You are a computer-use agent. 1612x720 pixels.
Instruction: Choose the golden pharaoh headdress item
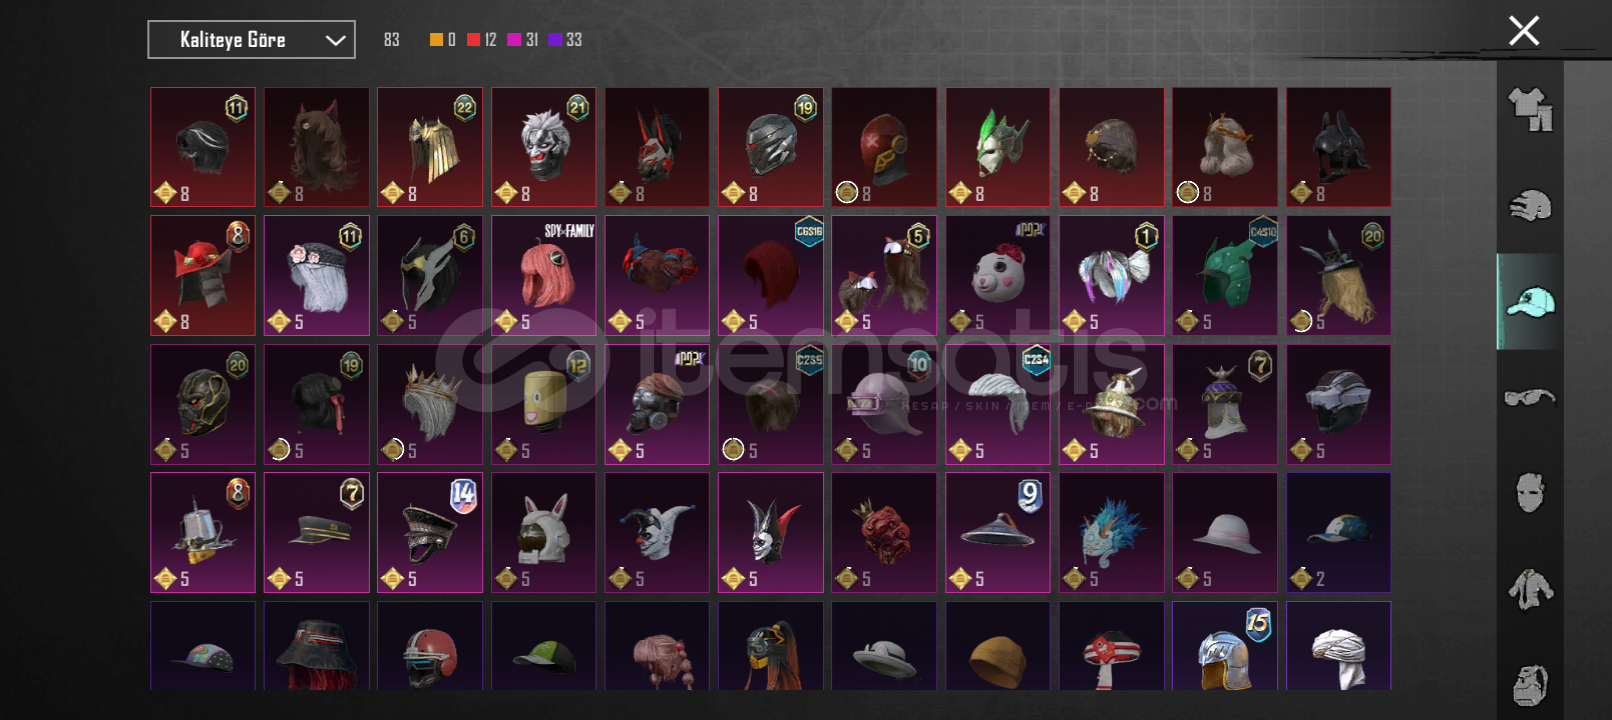click(430, 147)
